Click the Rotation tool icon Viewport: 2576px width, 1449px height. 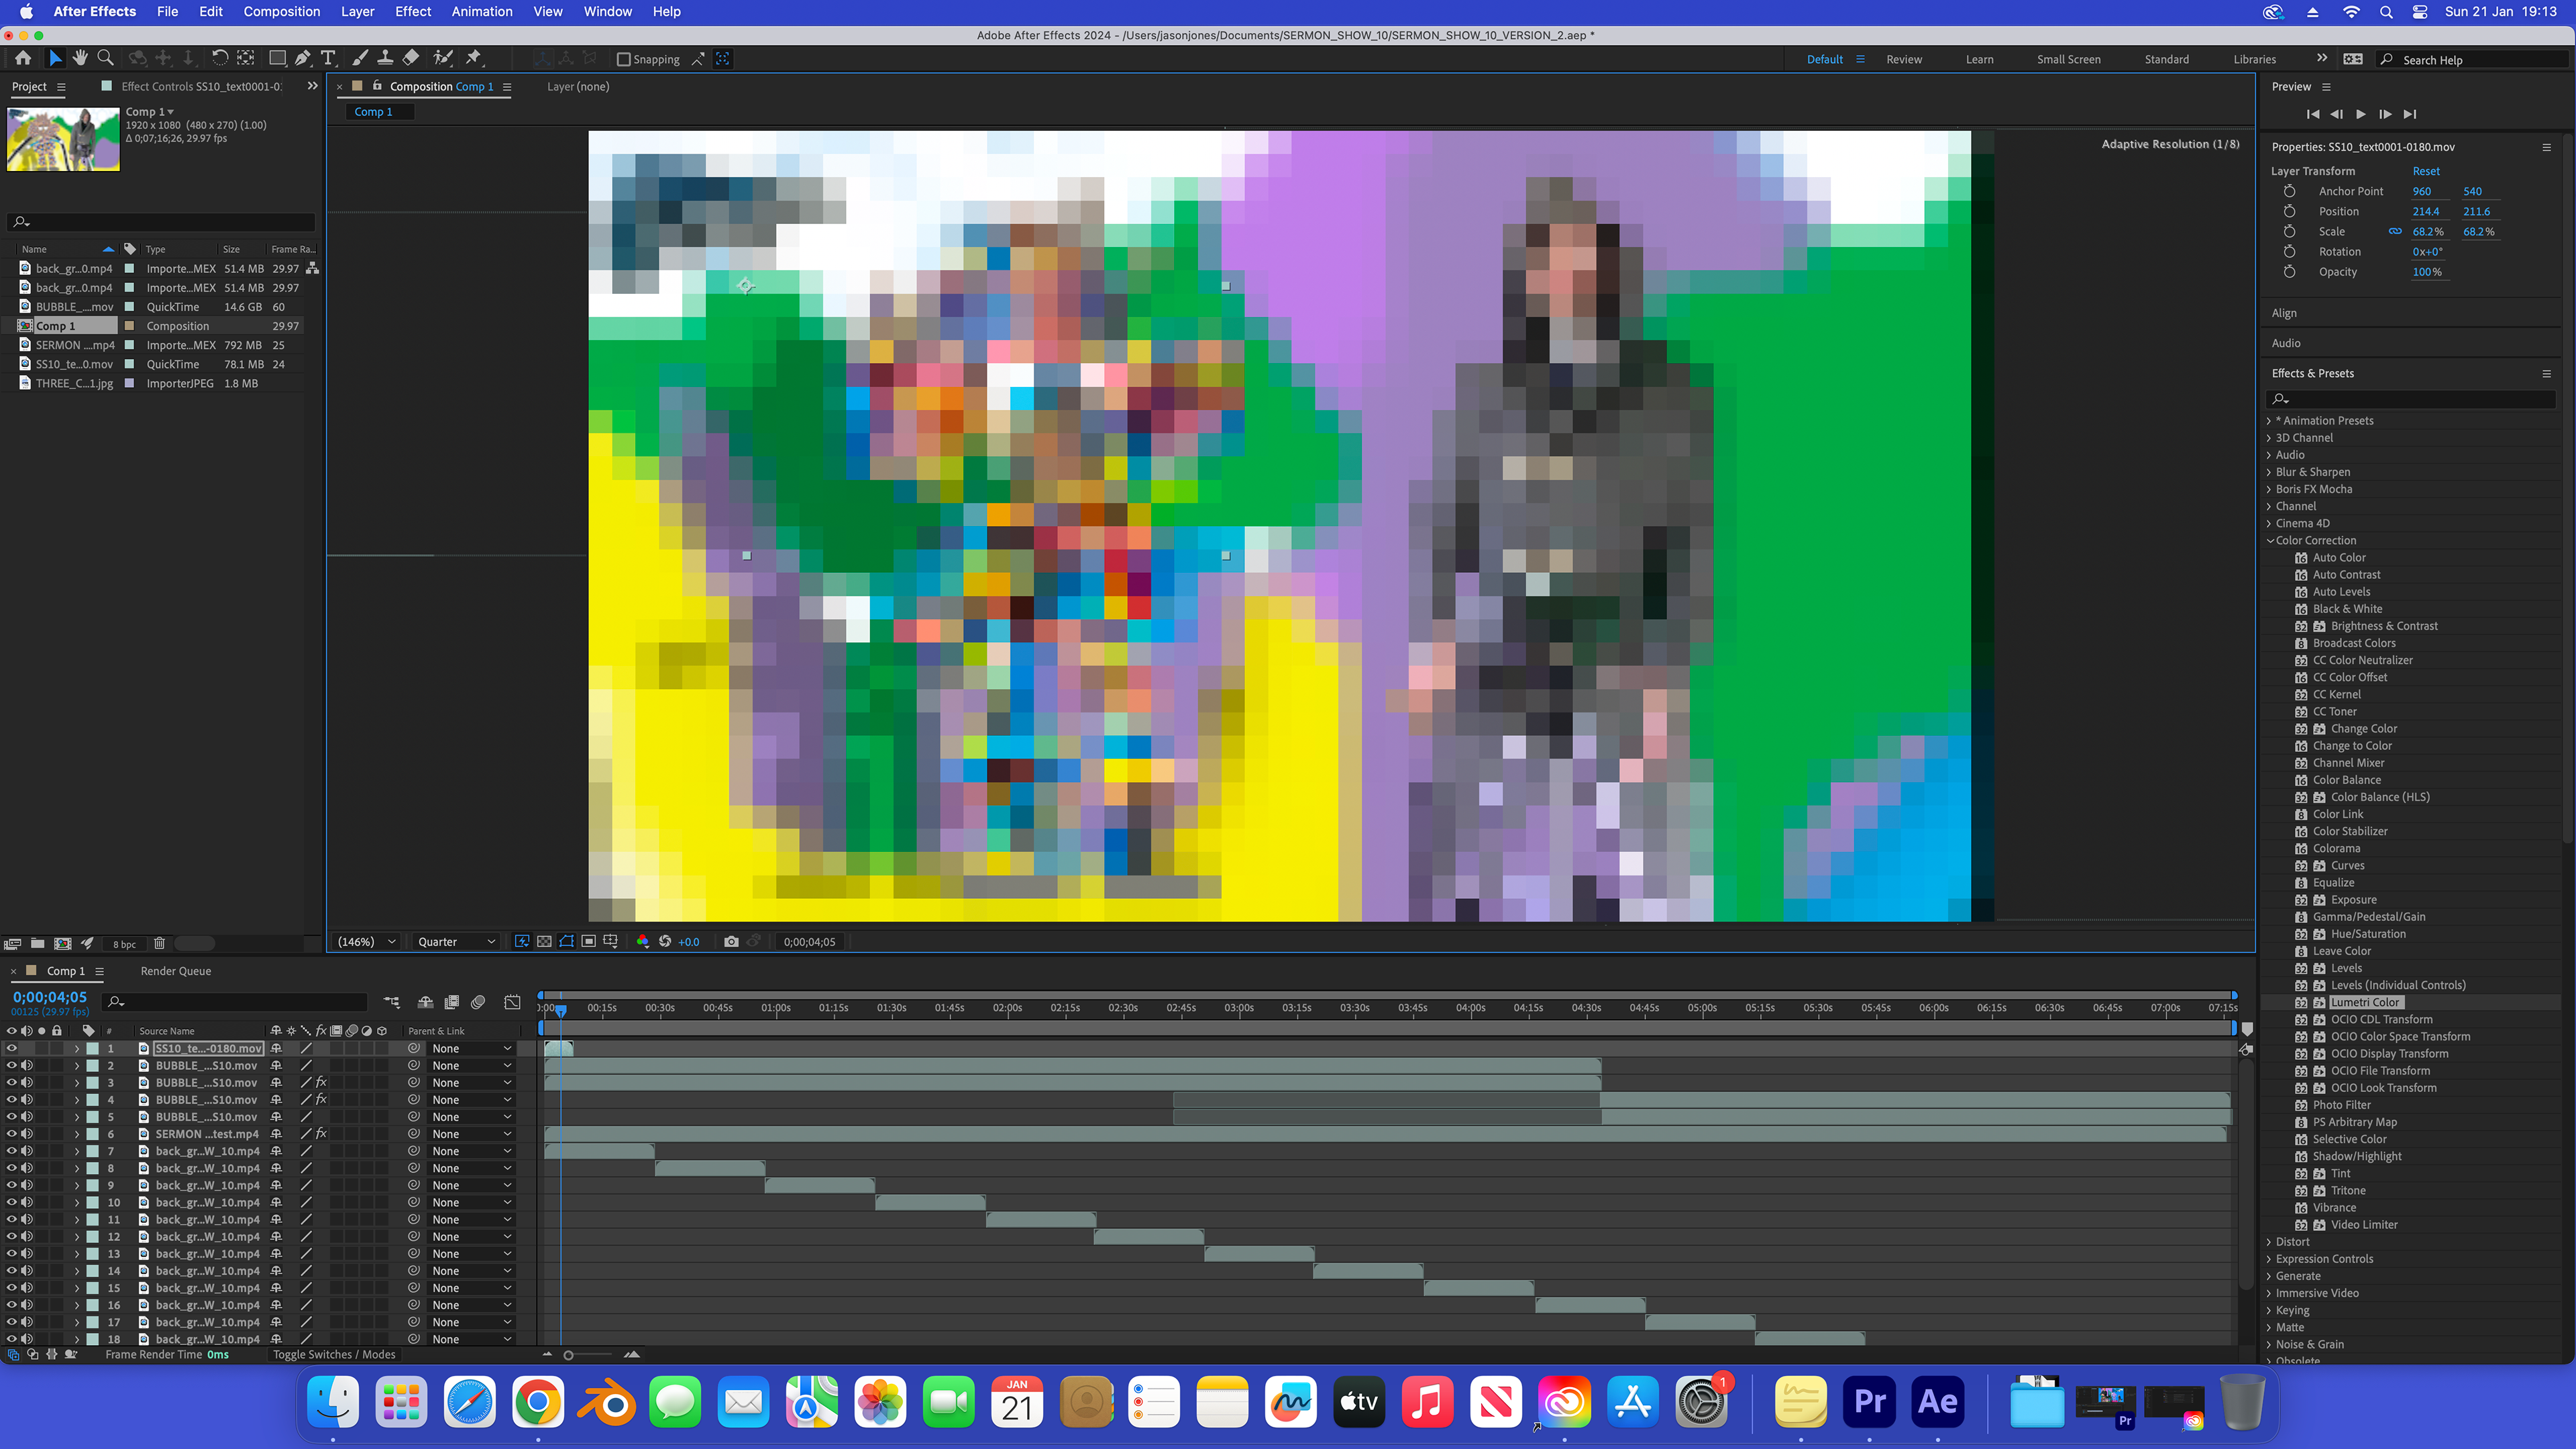pyautogui.click(x=220, y=58)
